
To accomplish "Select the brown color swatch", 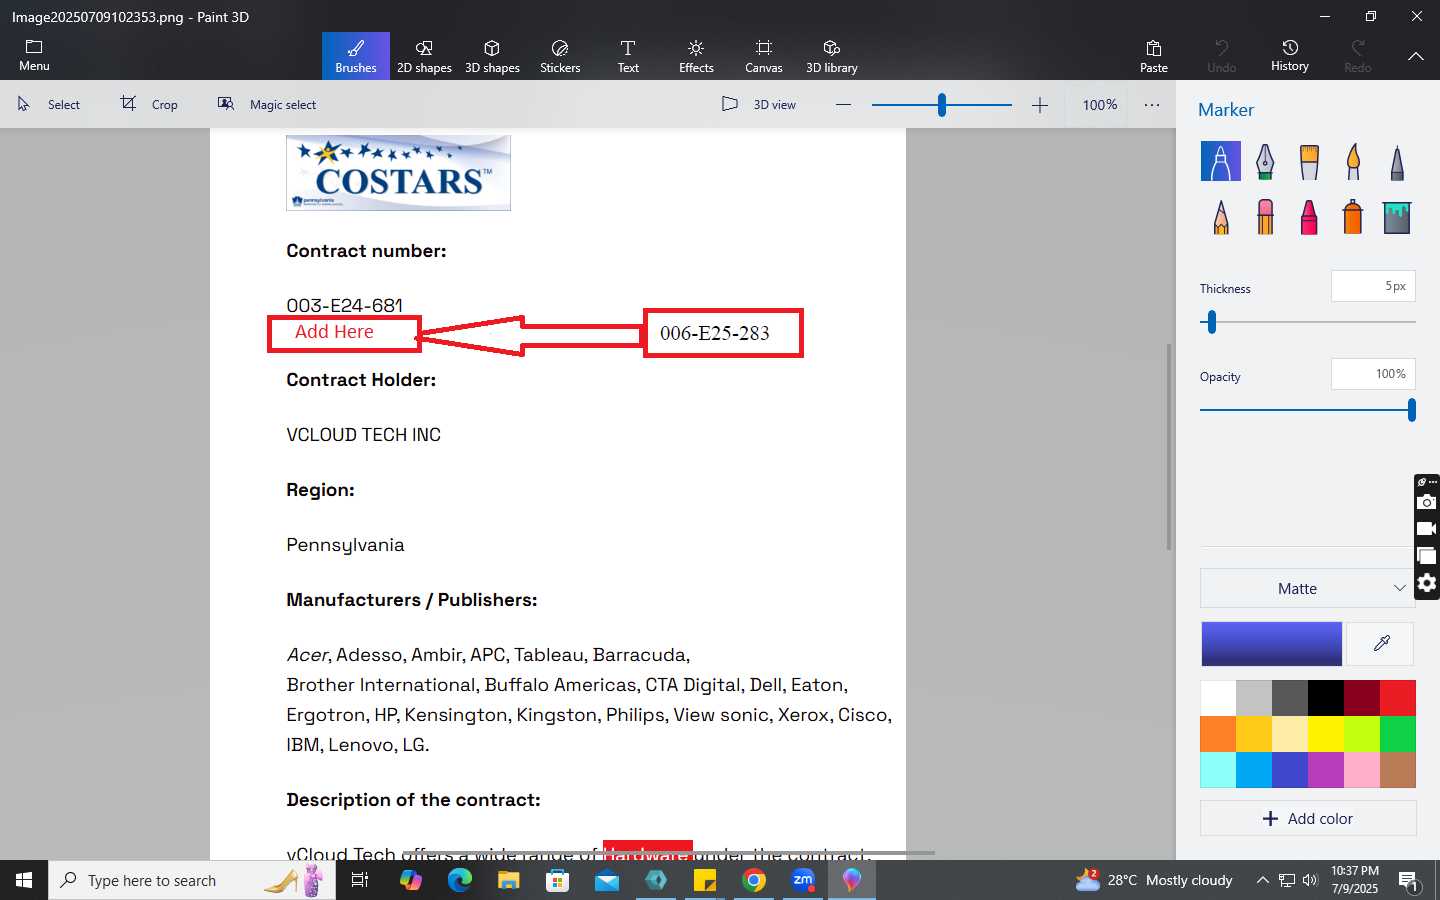I will pyautogui.click(x=1398, y=770).
